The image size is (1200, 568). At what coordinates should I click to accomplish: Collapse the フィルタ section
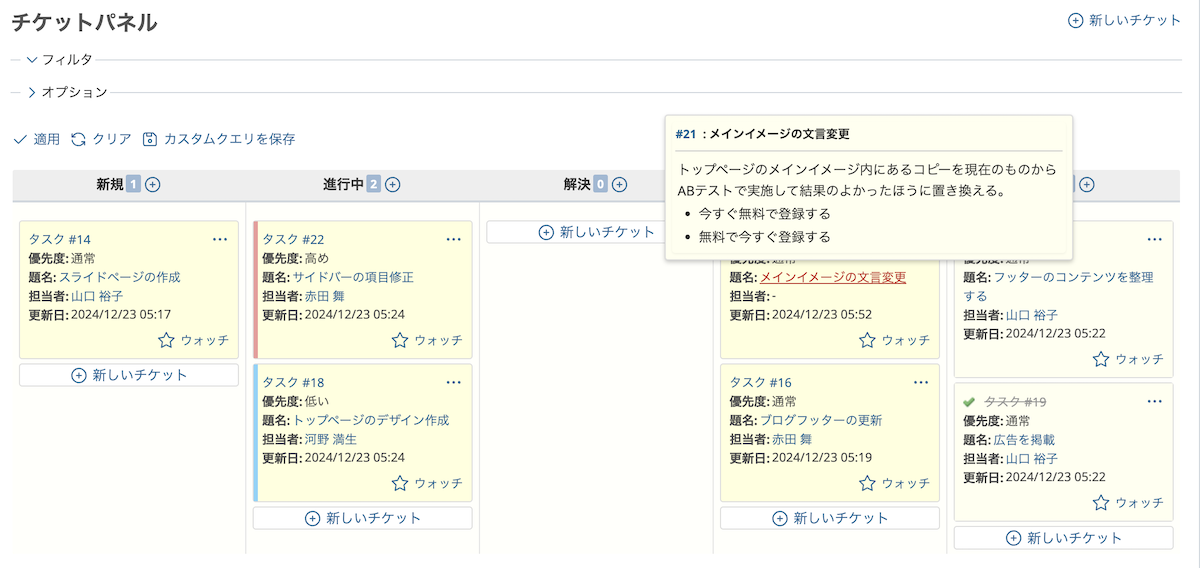(x=33, y=60)
